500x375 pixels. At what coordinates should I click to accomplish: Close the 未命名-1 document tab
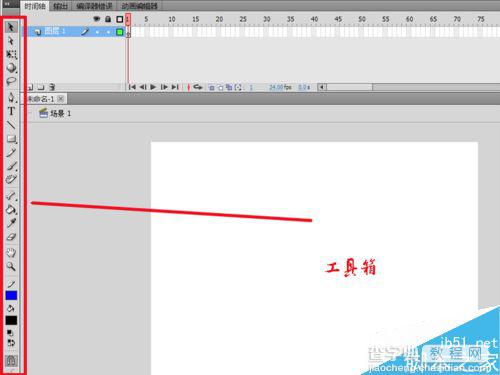(x=61, y=99)
